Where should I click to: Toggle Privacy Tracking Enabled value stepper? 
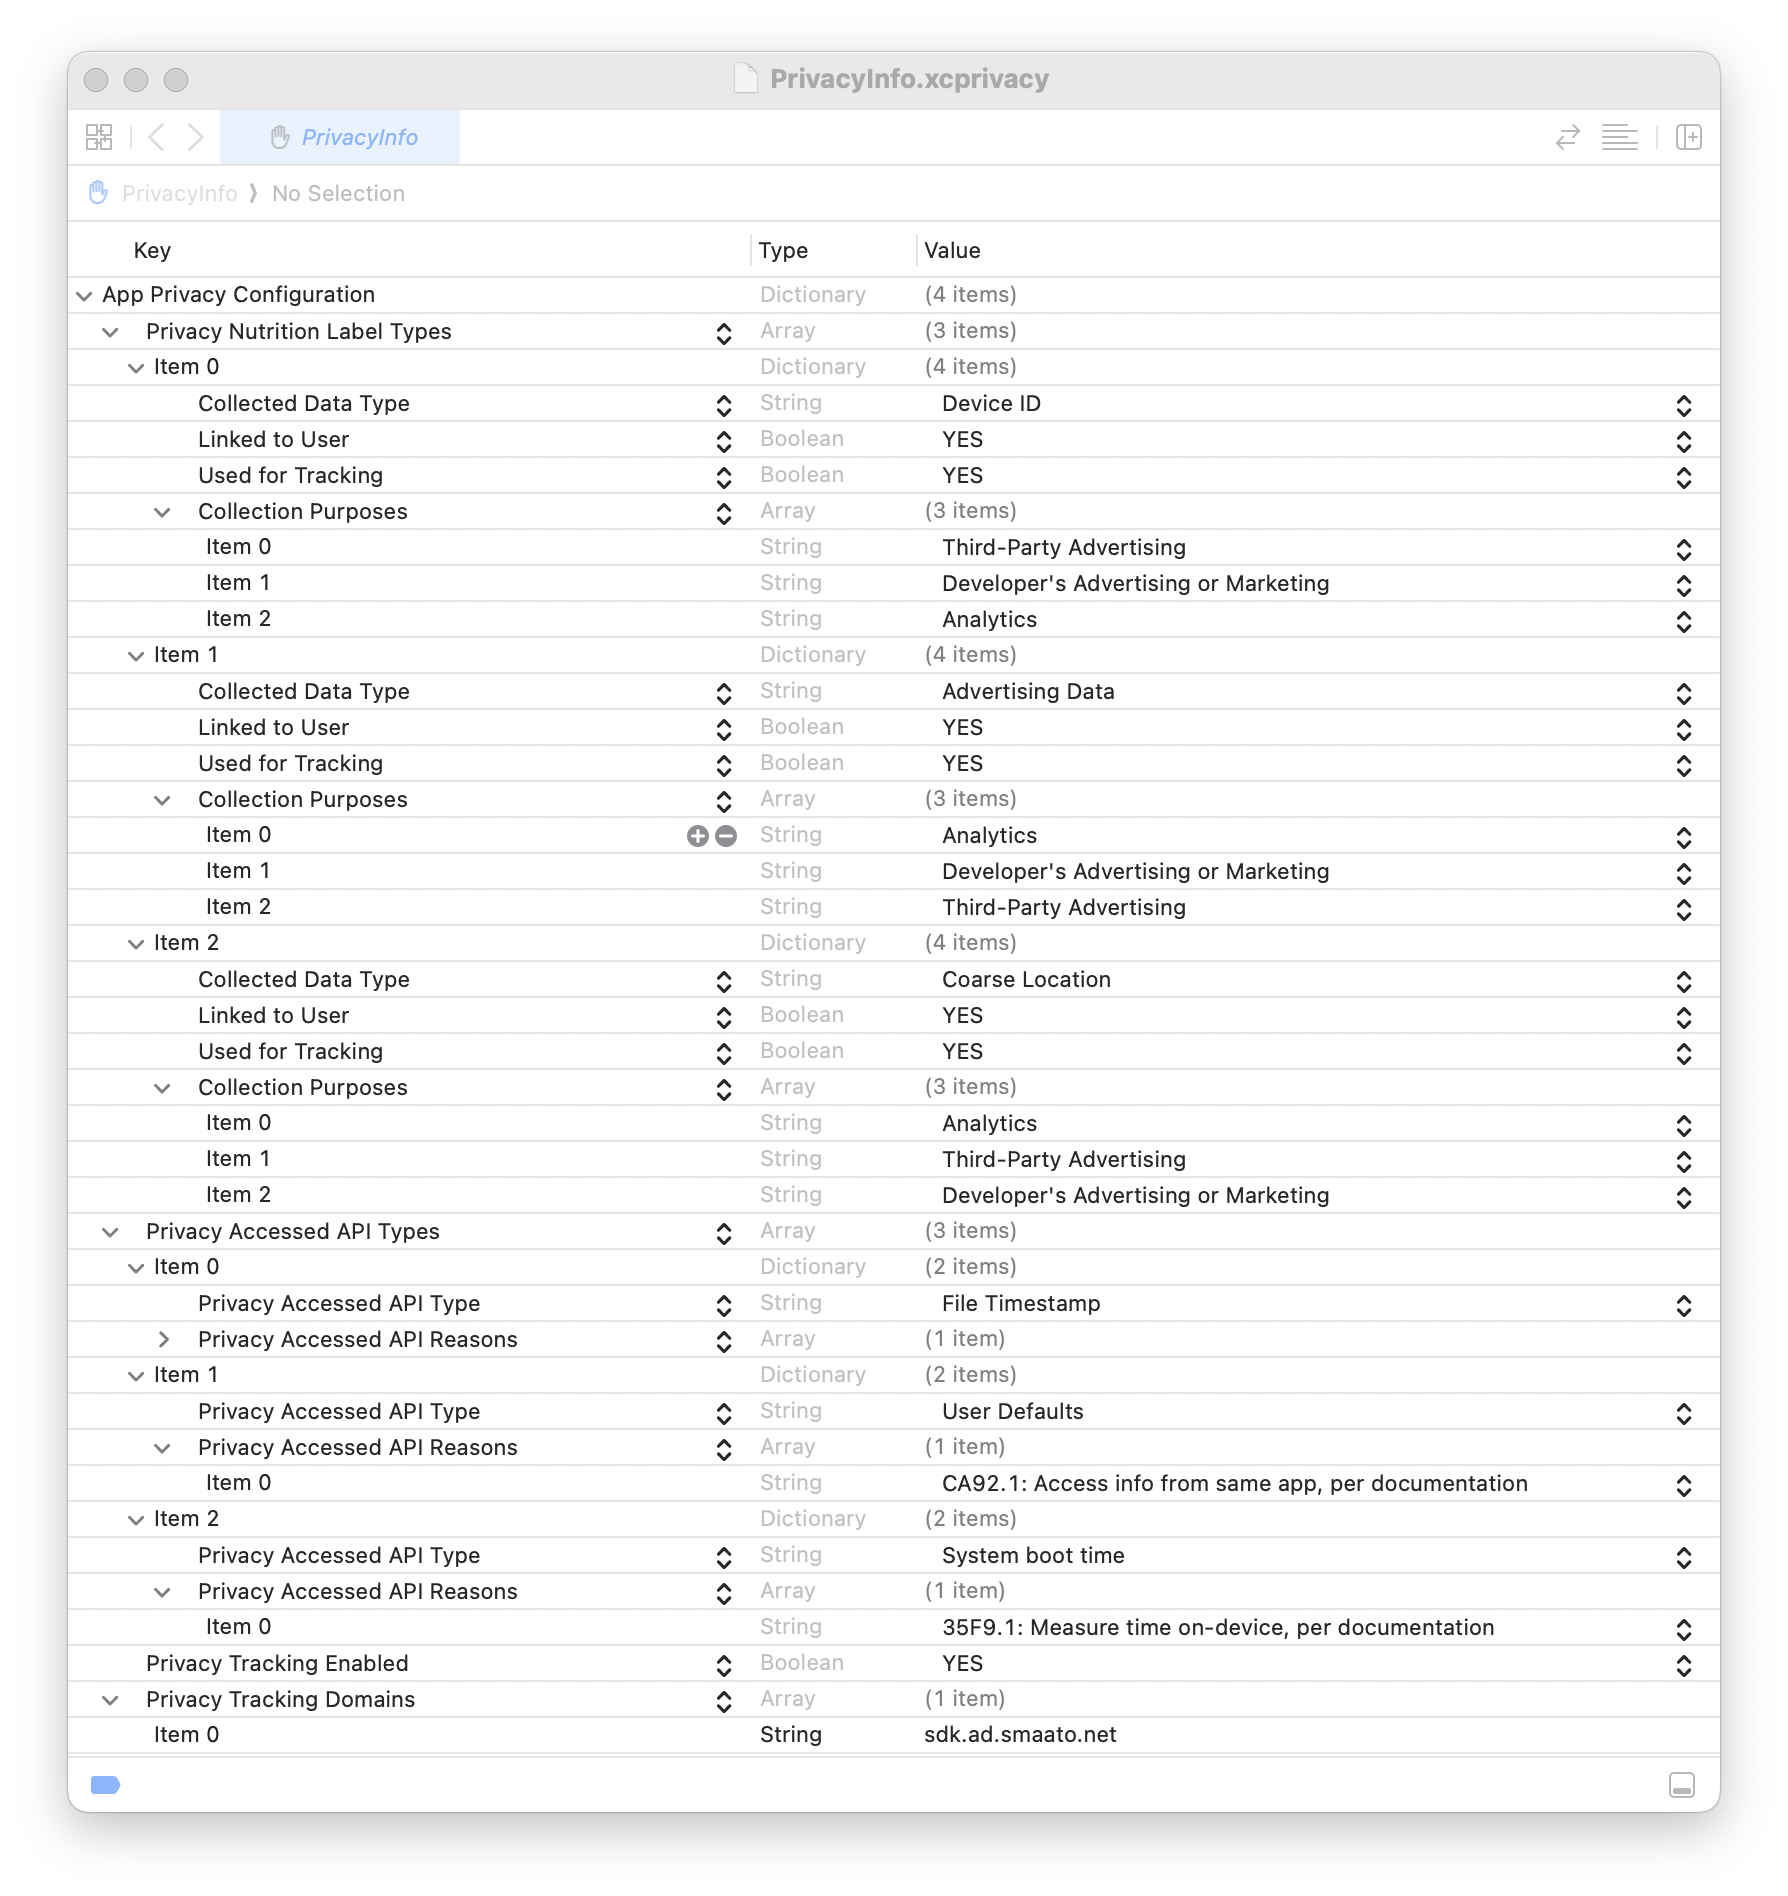[x=1683, y=1663]
